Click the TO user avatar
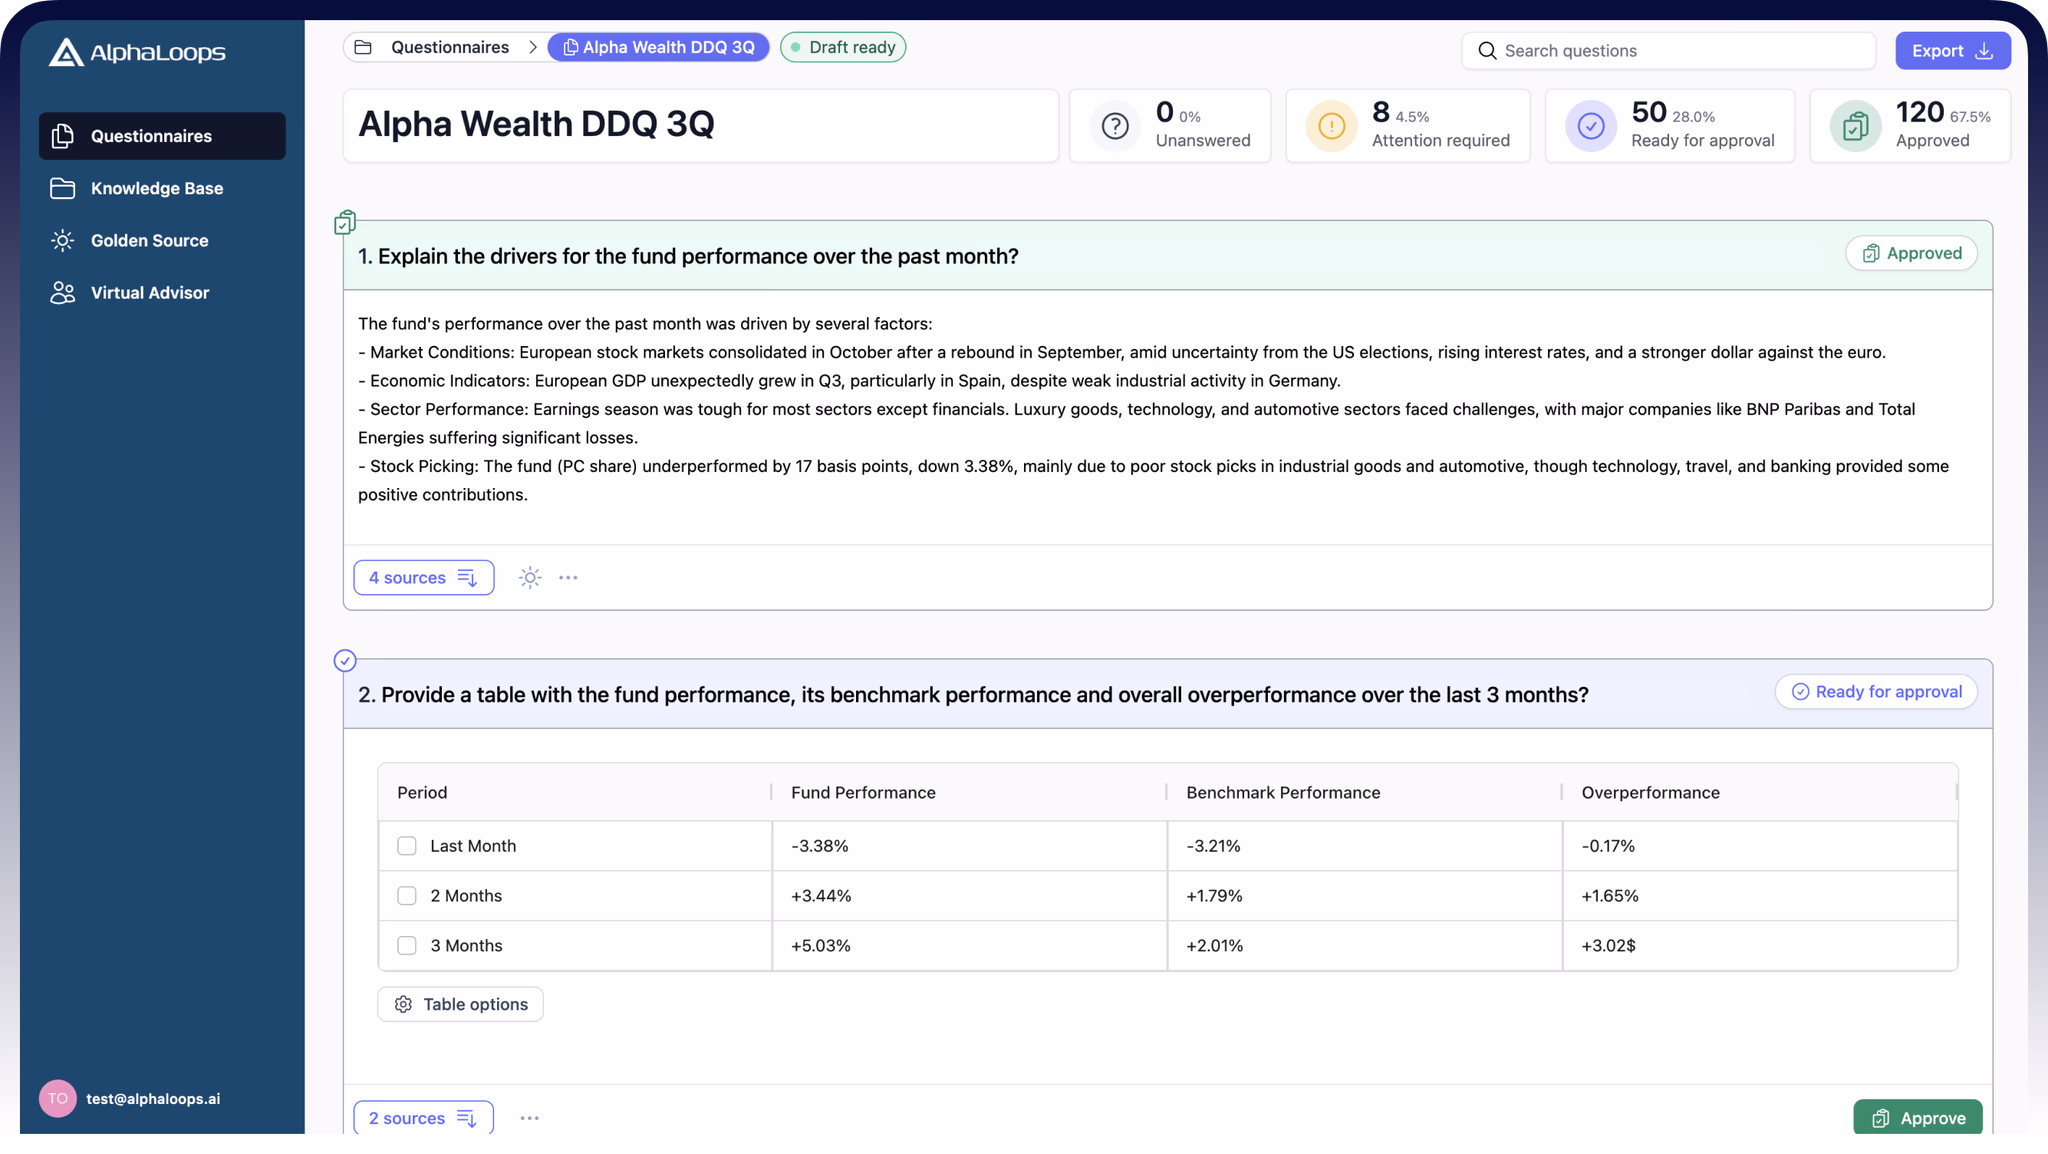The image size is (2048, 1154). (58, 1098)
